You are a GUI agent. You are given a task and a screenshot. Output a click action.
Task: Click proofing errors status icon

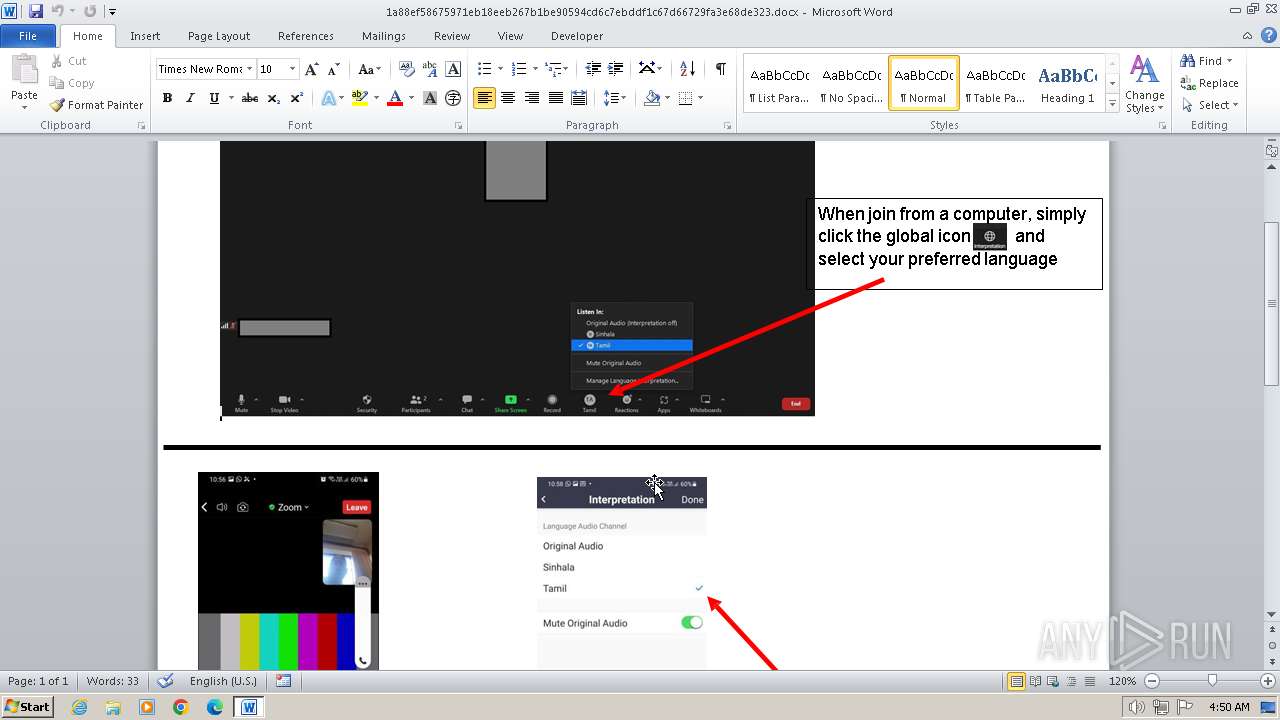coord(166,681)
